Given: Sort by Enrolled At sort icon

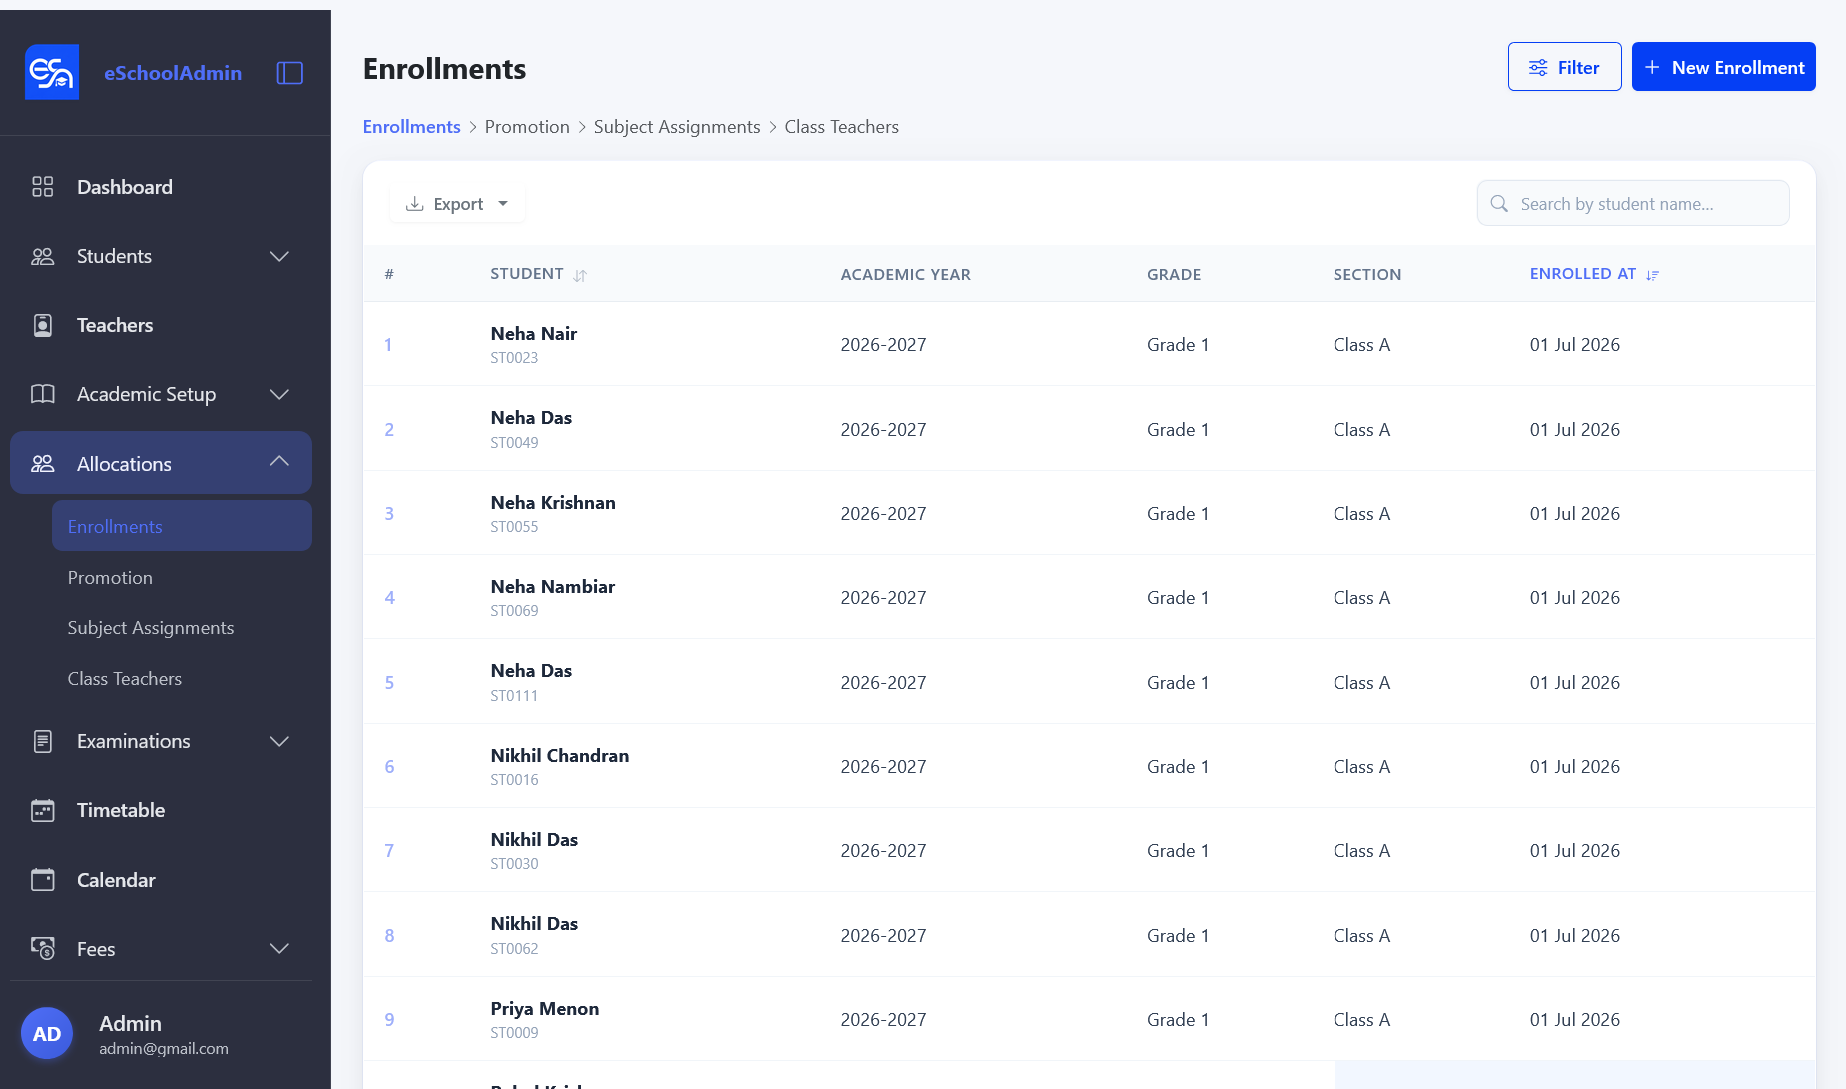Looking at the screenshot, I should (1652, 275).
